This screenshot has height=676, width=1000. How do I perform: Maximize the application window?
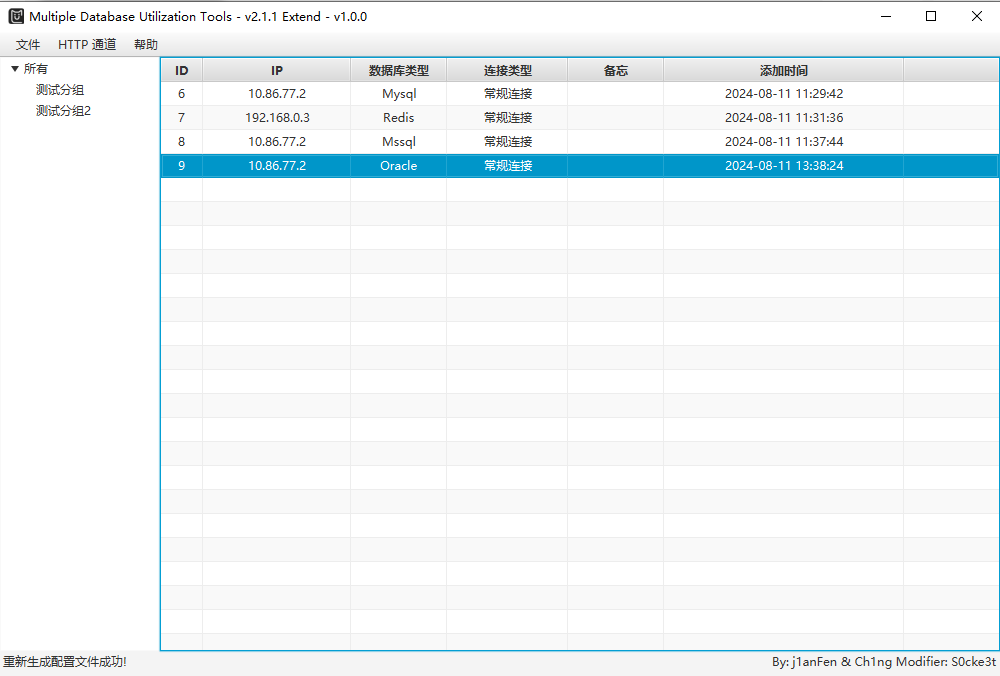pyautogui.click(x=931, y=17)
